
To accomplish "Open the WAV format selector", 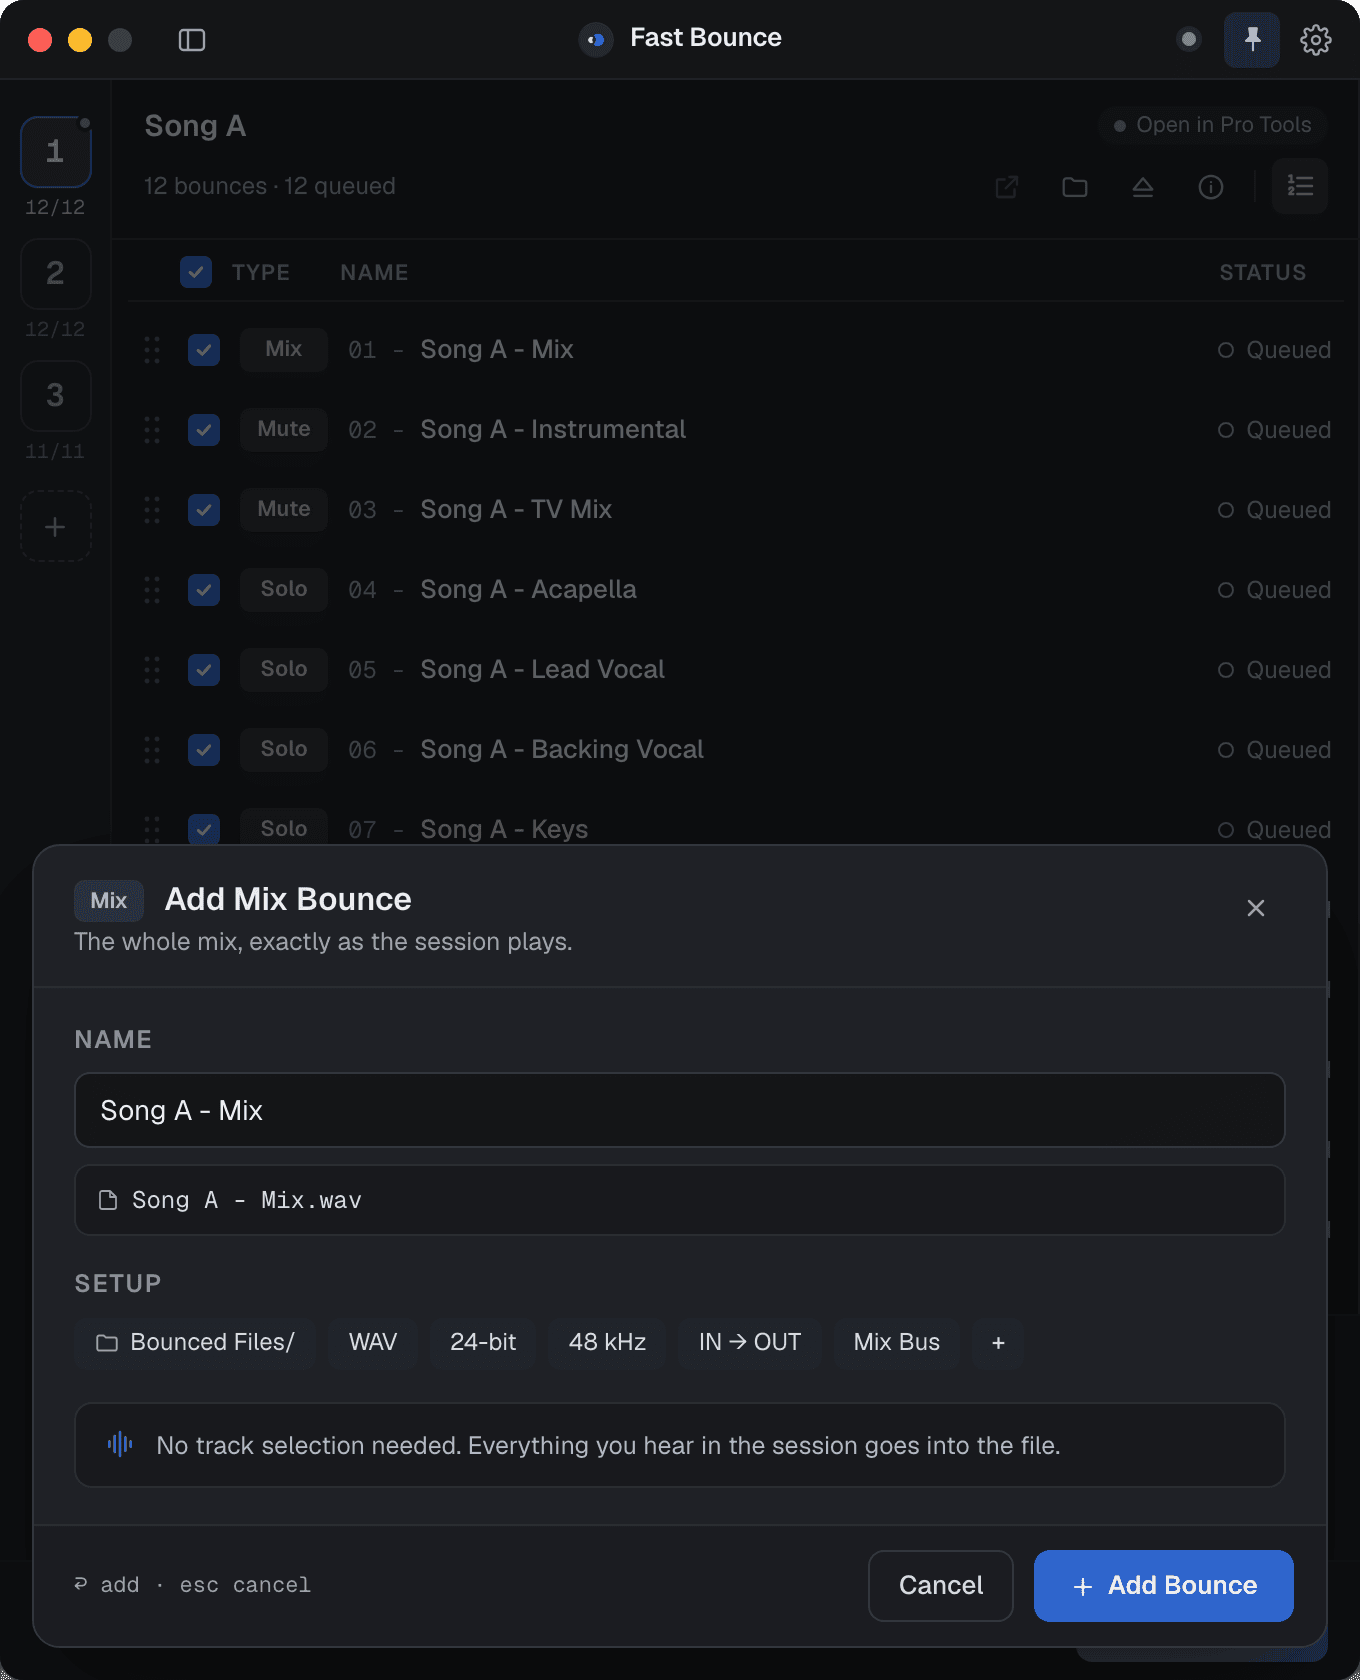I will [373, 1342].
